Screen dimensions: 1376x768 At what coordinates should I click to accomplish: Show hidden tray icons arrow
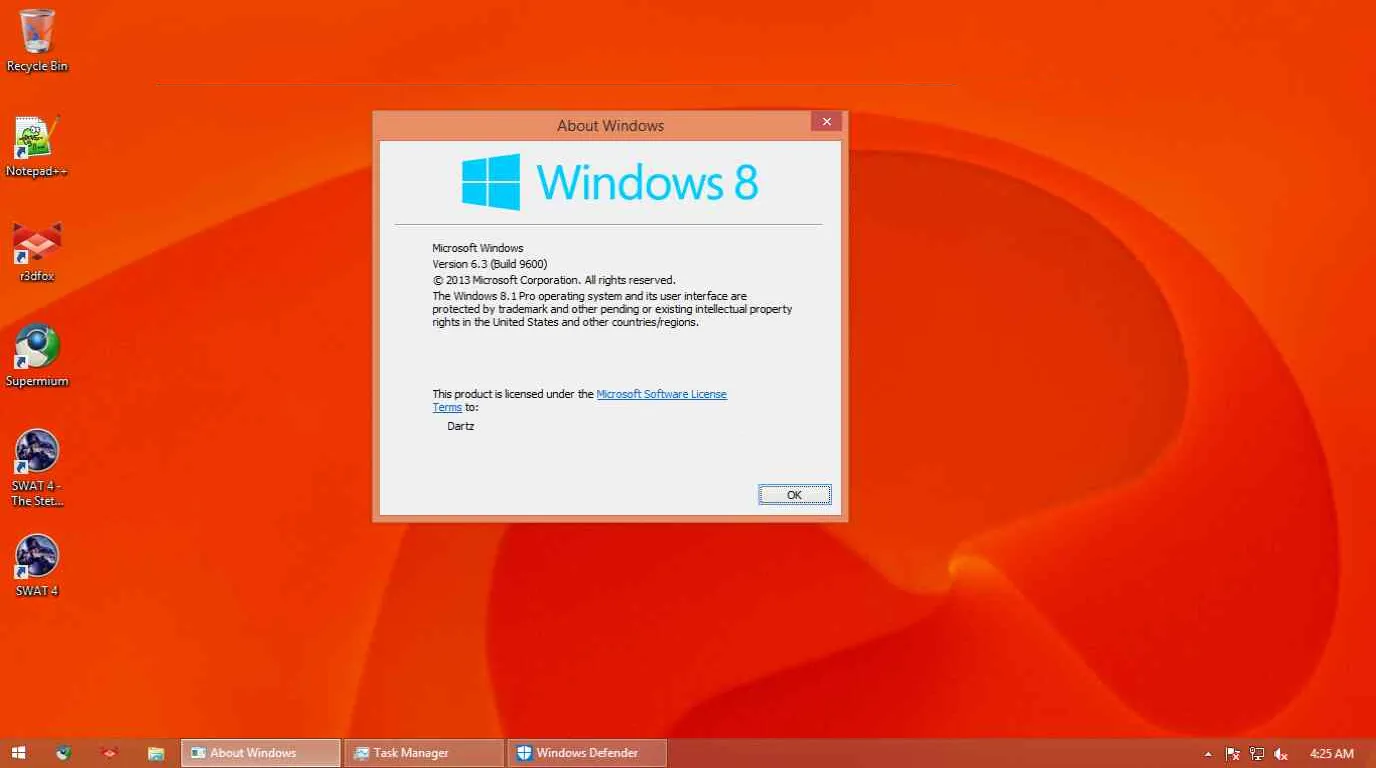1208,754
